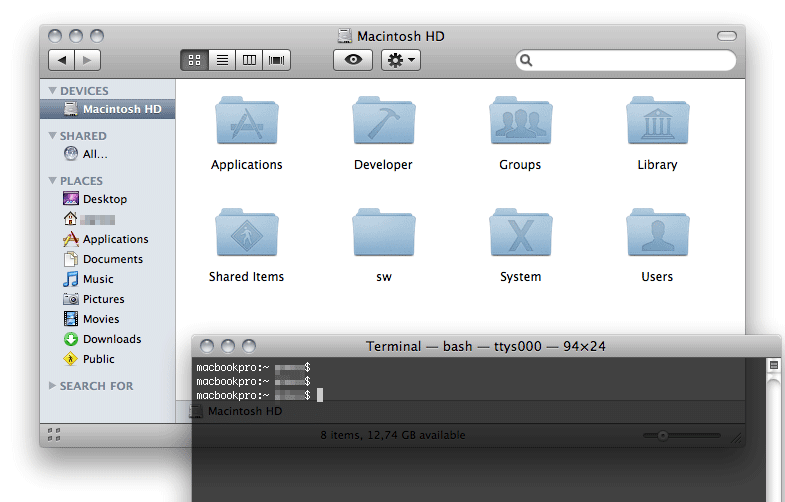Click Macintosh HD in the path bar

[236, 411]
